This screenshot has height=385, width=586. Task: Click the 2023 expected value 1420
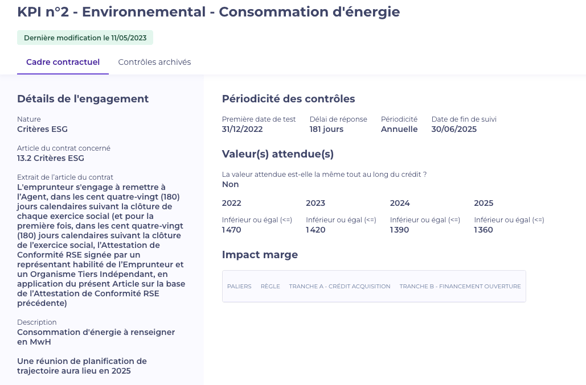pyautogui.click(x=316, y=230)
